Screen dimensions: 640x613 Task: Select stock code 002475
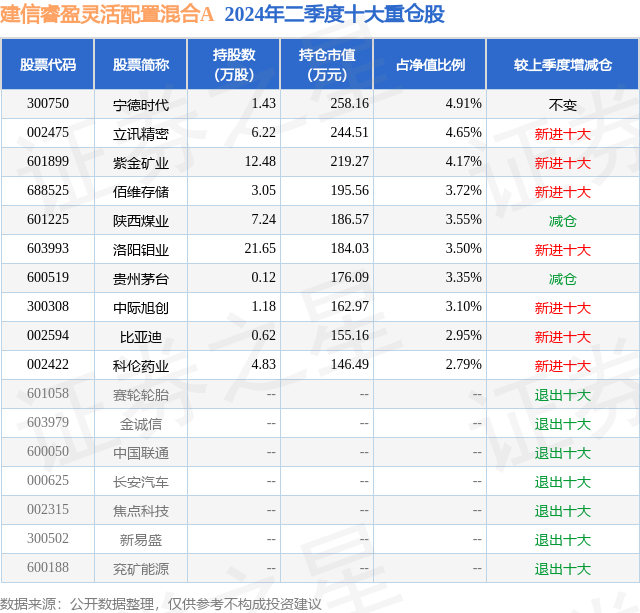click(x=48, y=133)
